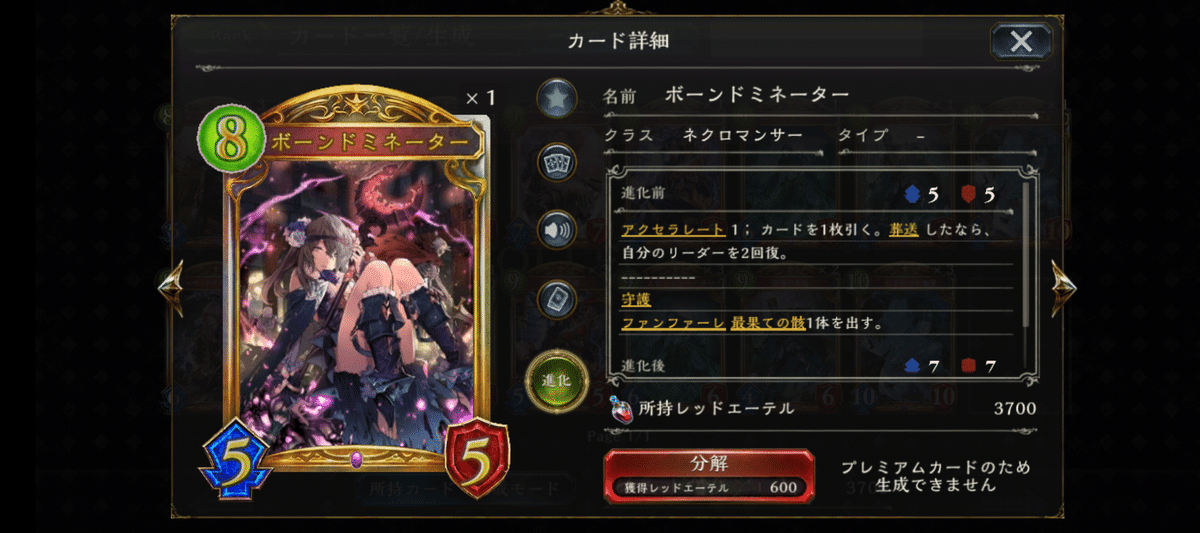Open the 守護 keyword link
This screenshot has width=1200, height=533.
tap(636, 299)
